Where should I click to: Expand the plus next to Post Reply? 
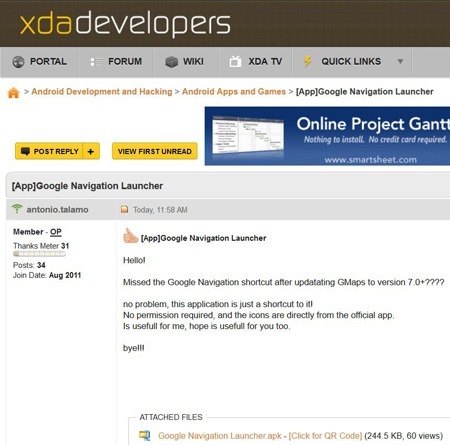point(91,151)
